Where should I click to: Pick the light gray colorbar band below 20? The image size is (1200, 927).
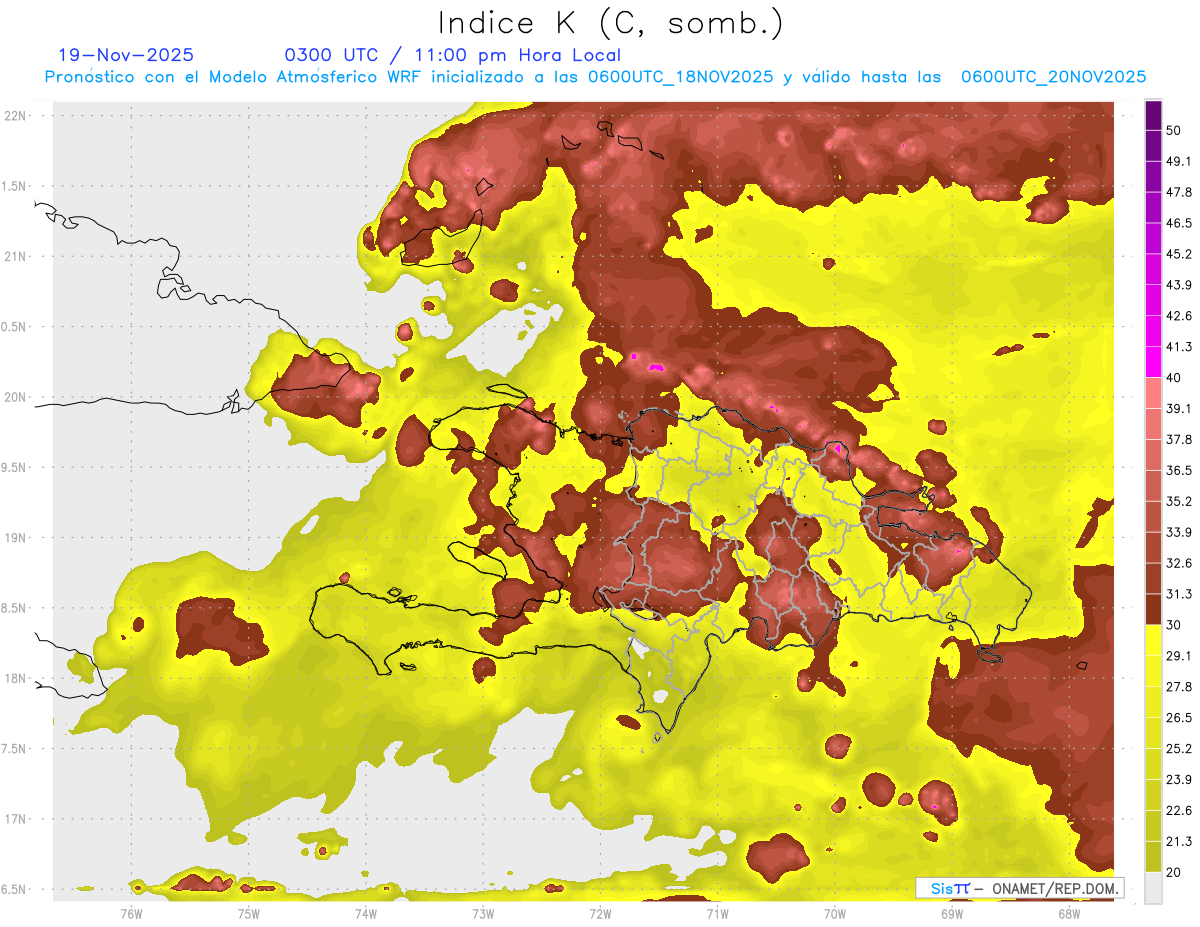1153,888
